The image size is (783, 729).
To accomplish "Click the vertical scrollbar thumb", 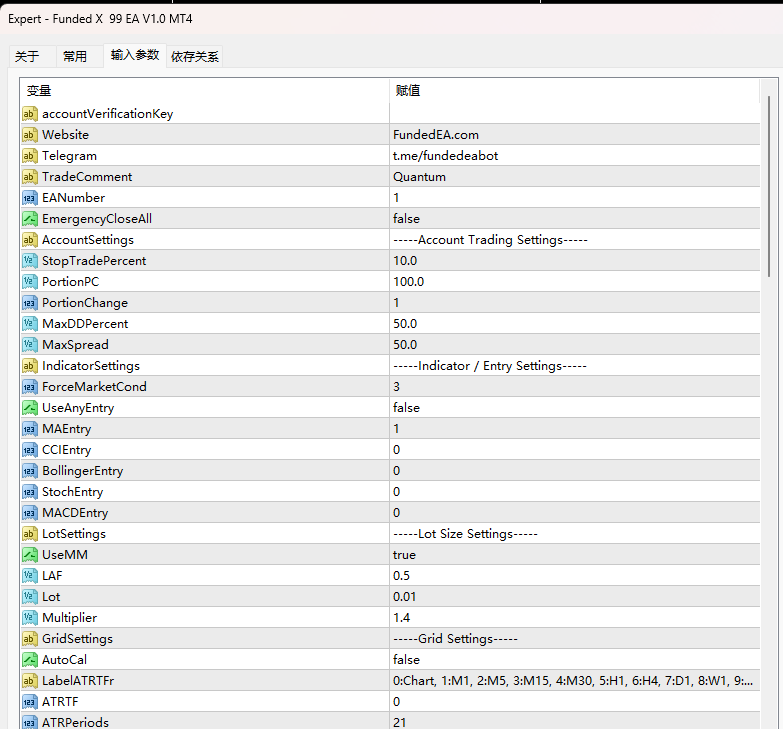I will coord(769,186).
